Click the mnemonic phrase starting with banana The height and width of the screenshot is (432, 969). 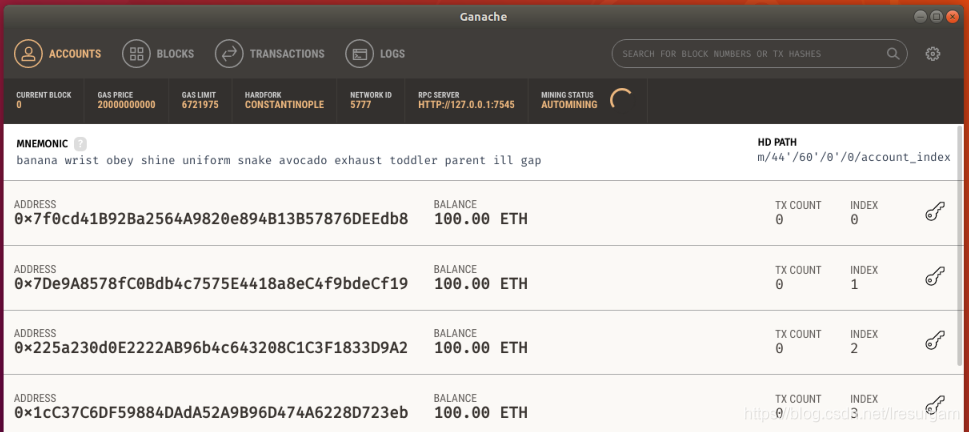tap(279, 161)
